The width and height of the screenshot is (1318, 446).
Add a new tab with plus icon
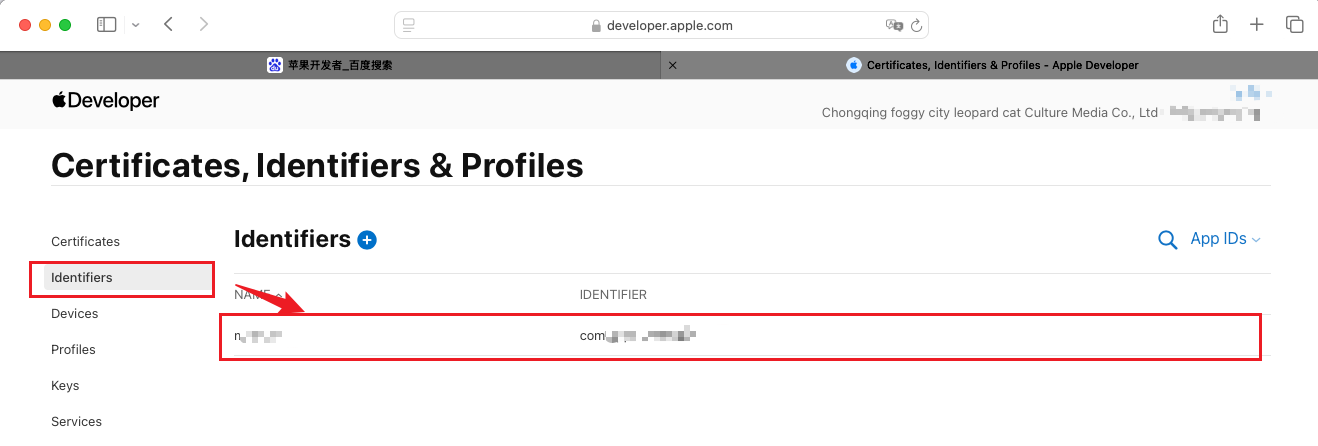[1257, 25]
